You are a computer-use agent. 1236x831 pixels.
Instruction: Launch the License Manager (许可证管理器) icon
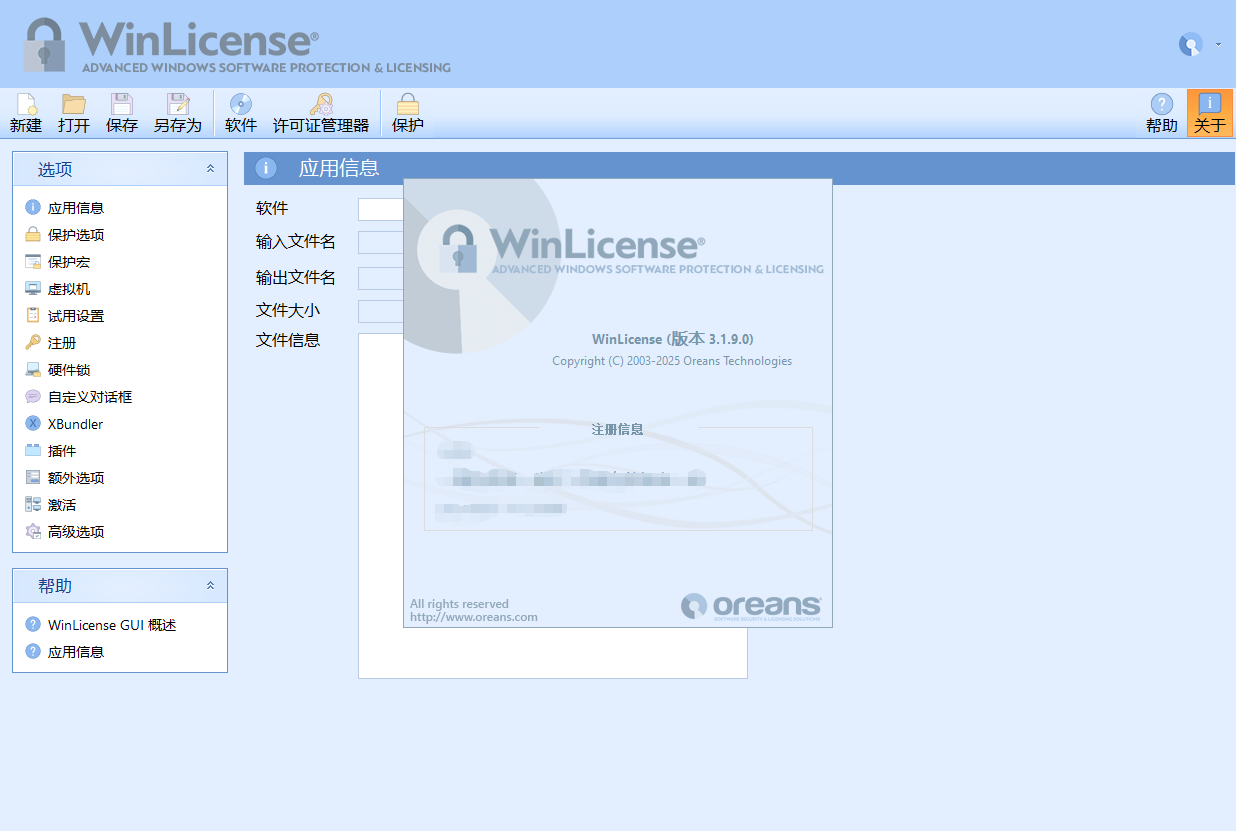pyautogui.click(x=321, y=113)
